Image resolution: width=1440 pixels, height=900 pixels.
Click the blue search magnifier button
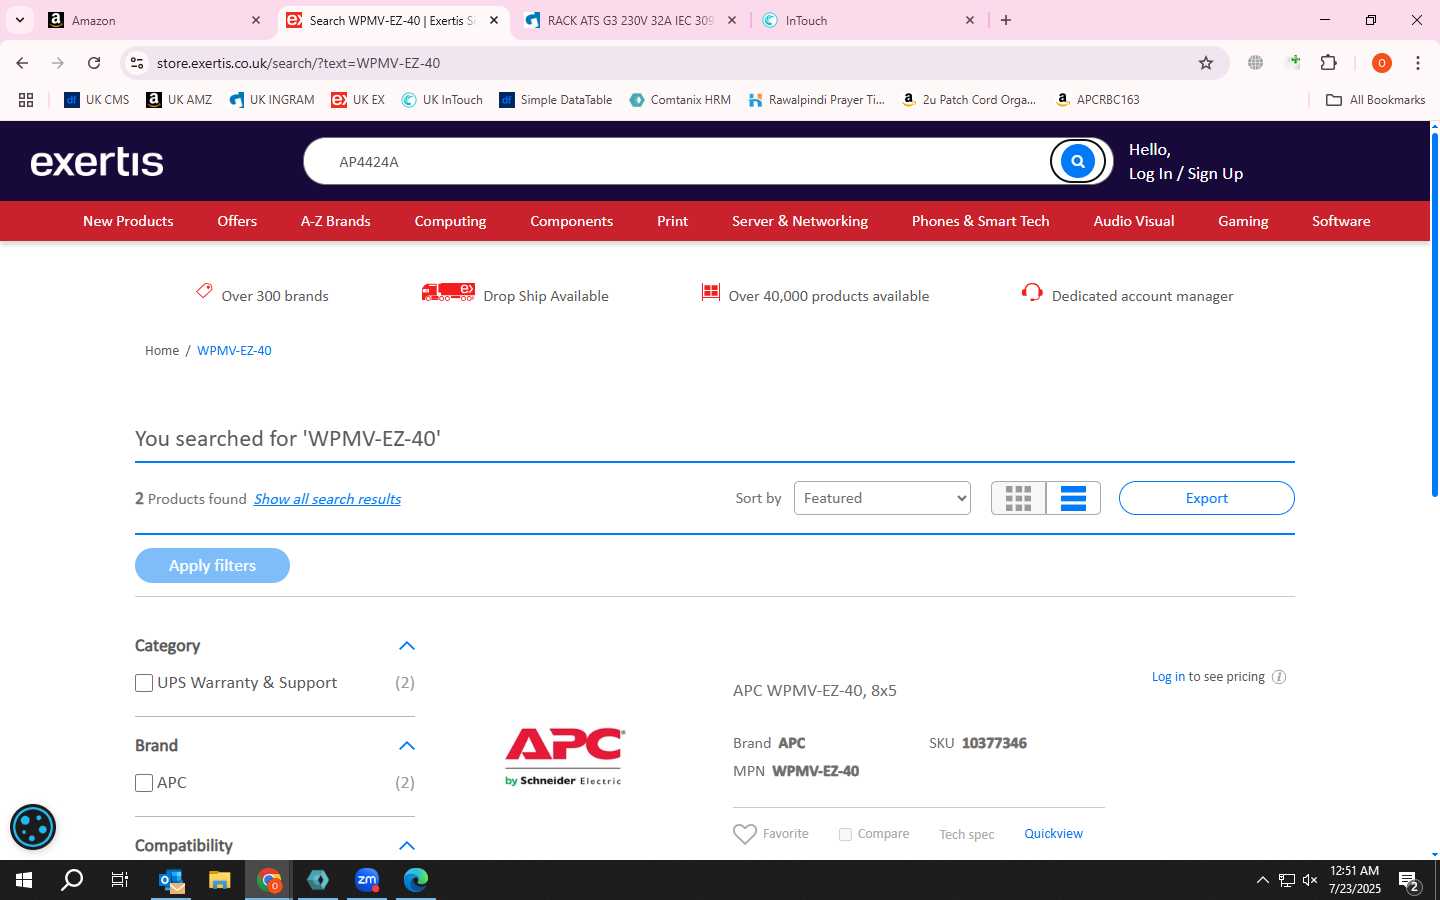1077,161
